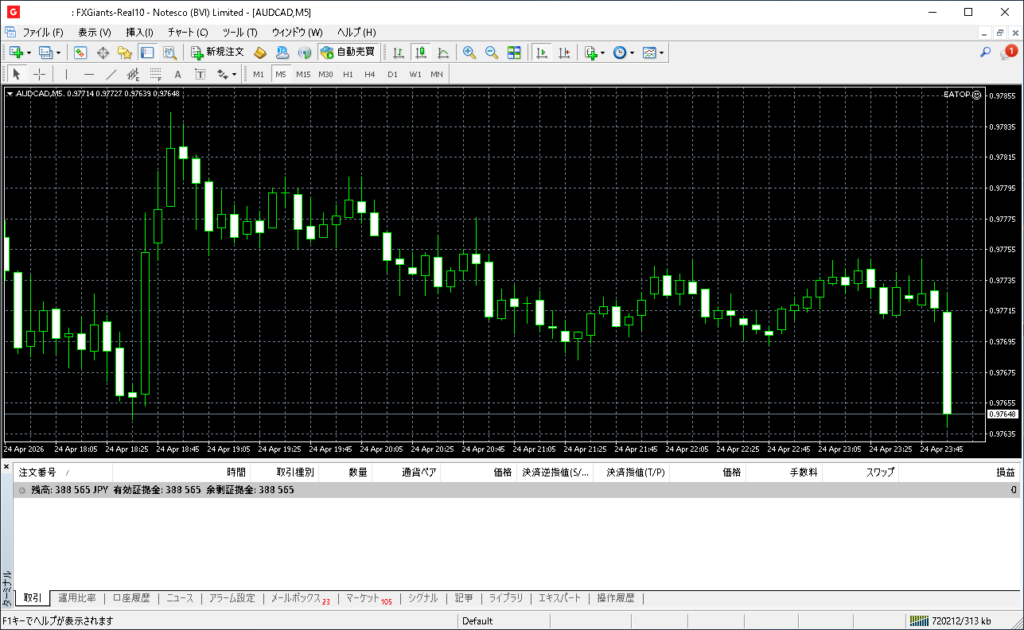Switch chart to candlestick mode
The width and height of the screenshot is (1024, 630).
point(421,52)
